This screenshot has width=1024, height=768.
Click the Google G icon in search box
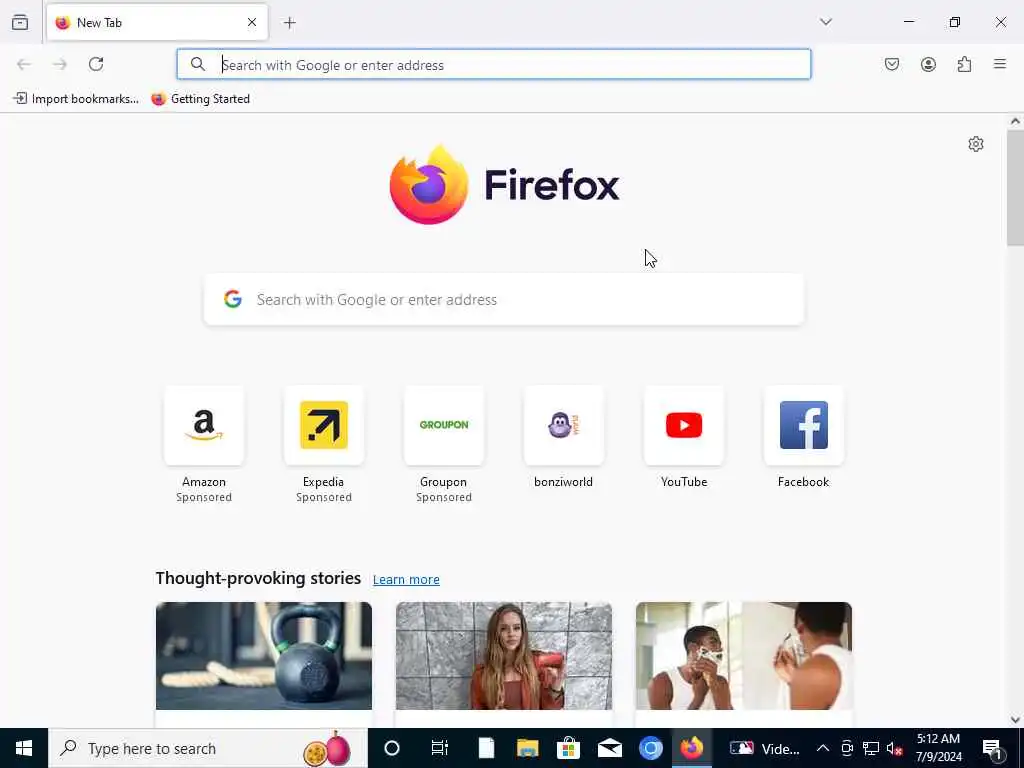point(233,299)
